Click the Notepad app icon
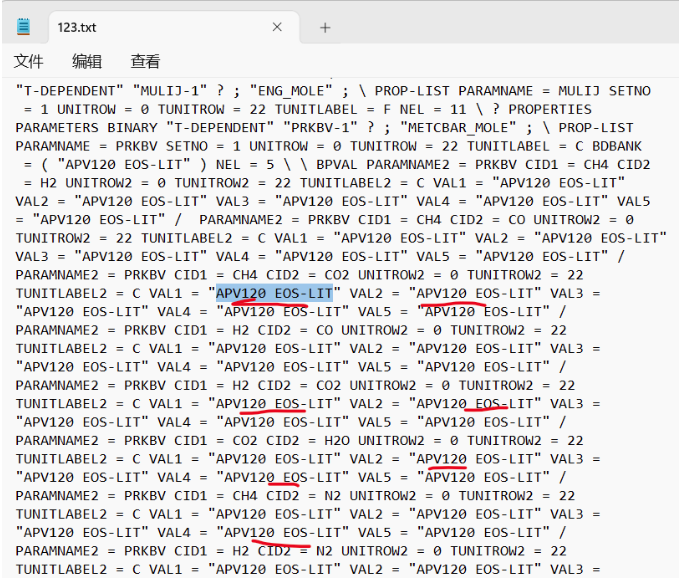 [x=23, y=27]
